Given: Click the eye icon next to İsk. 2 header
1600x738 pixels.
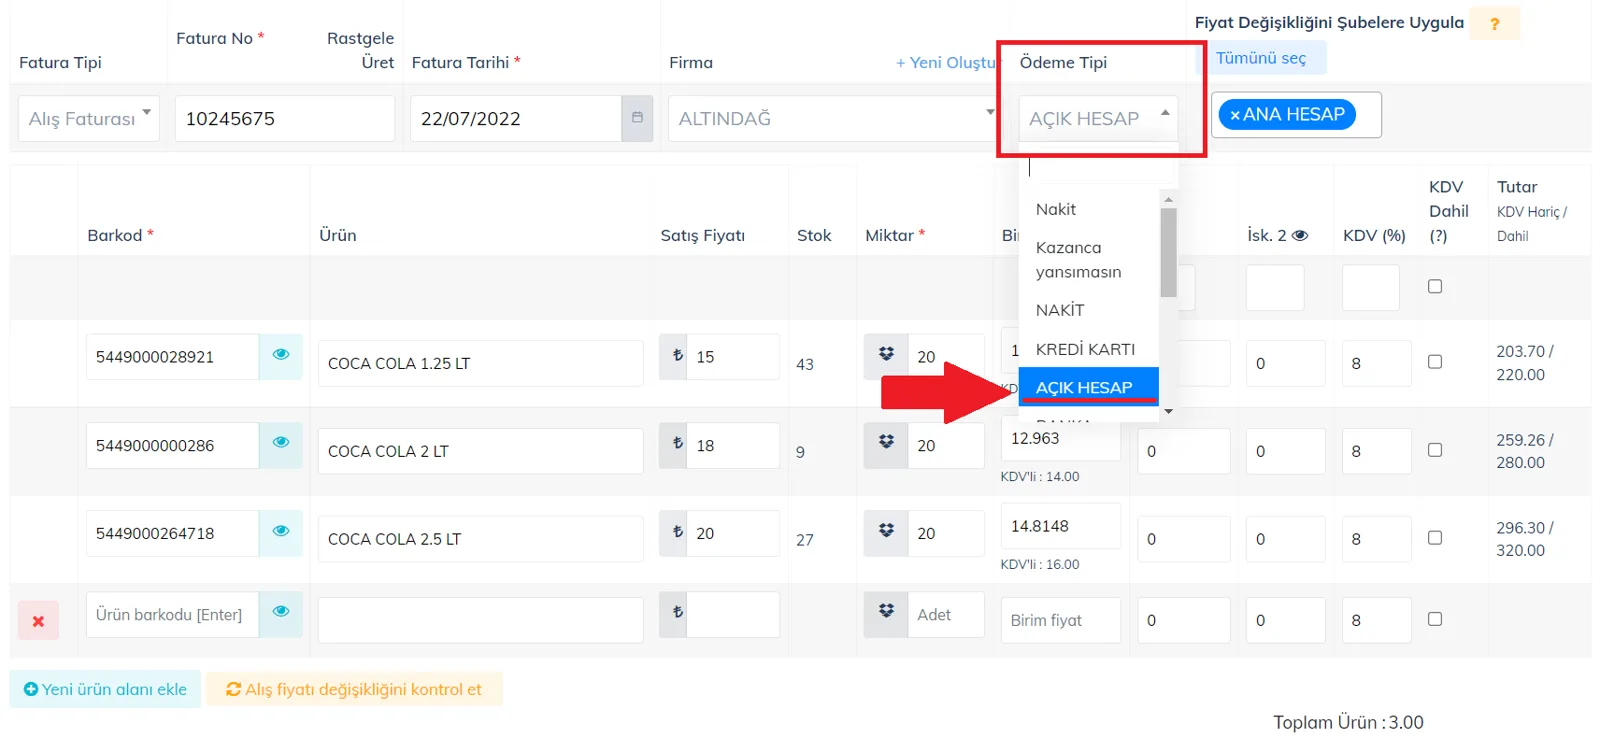Looking at the screenshot, I should [x=1300, y=236].
